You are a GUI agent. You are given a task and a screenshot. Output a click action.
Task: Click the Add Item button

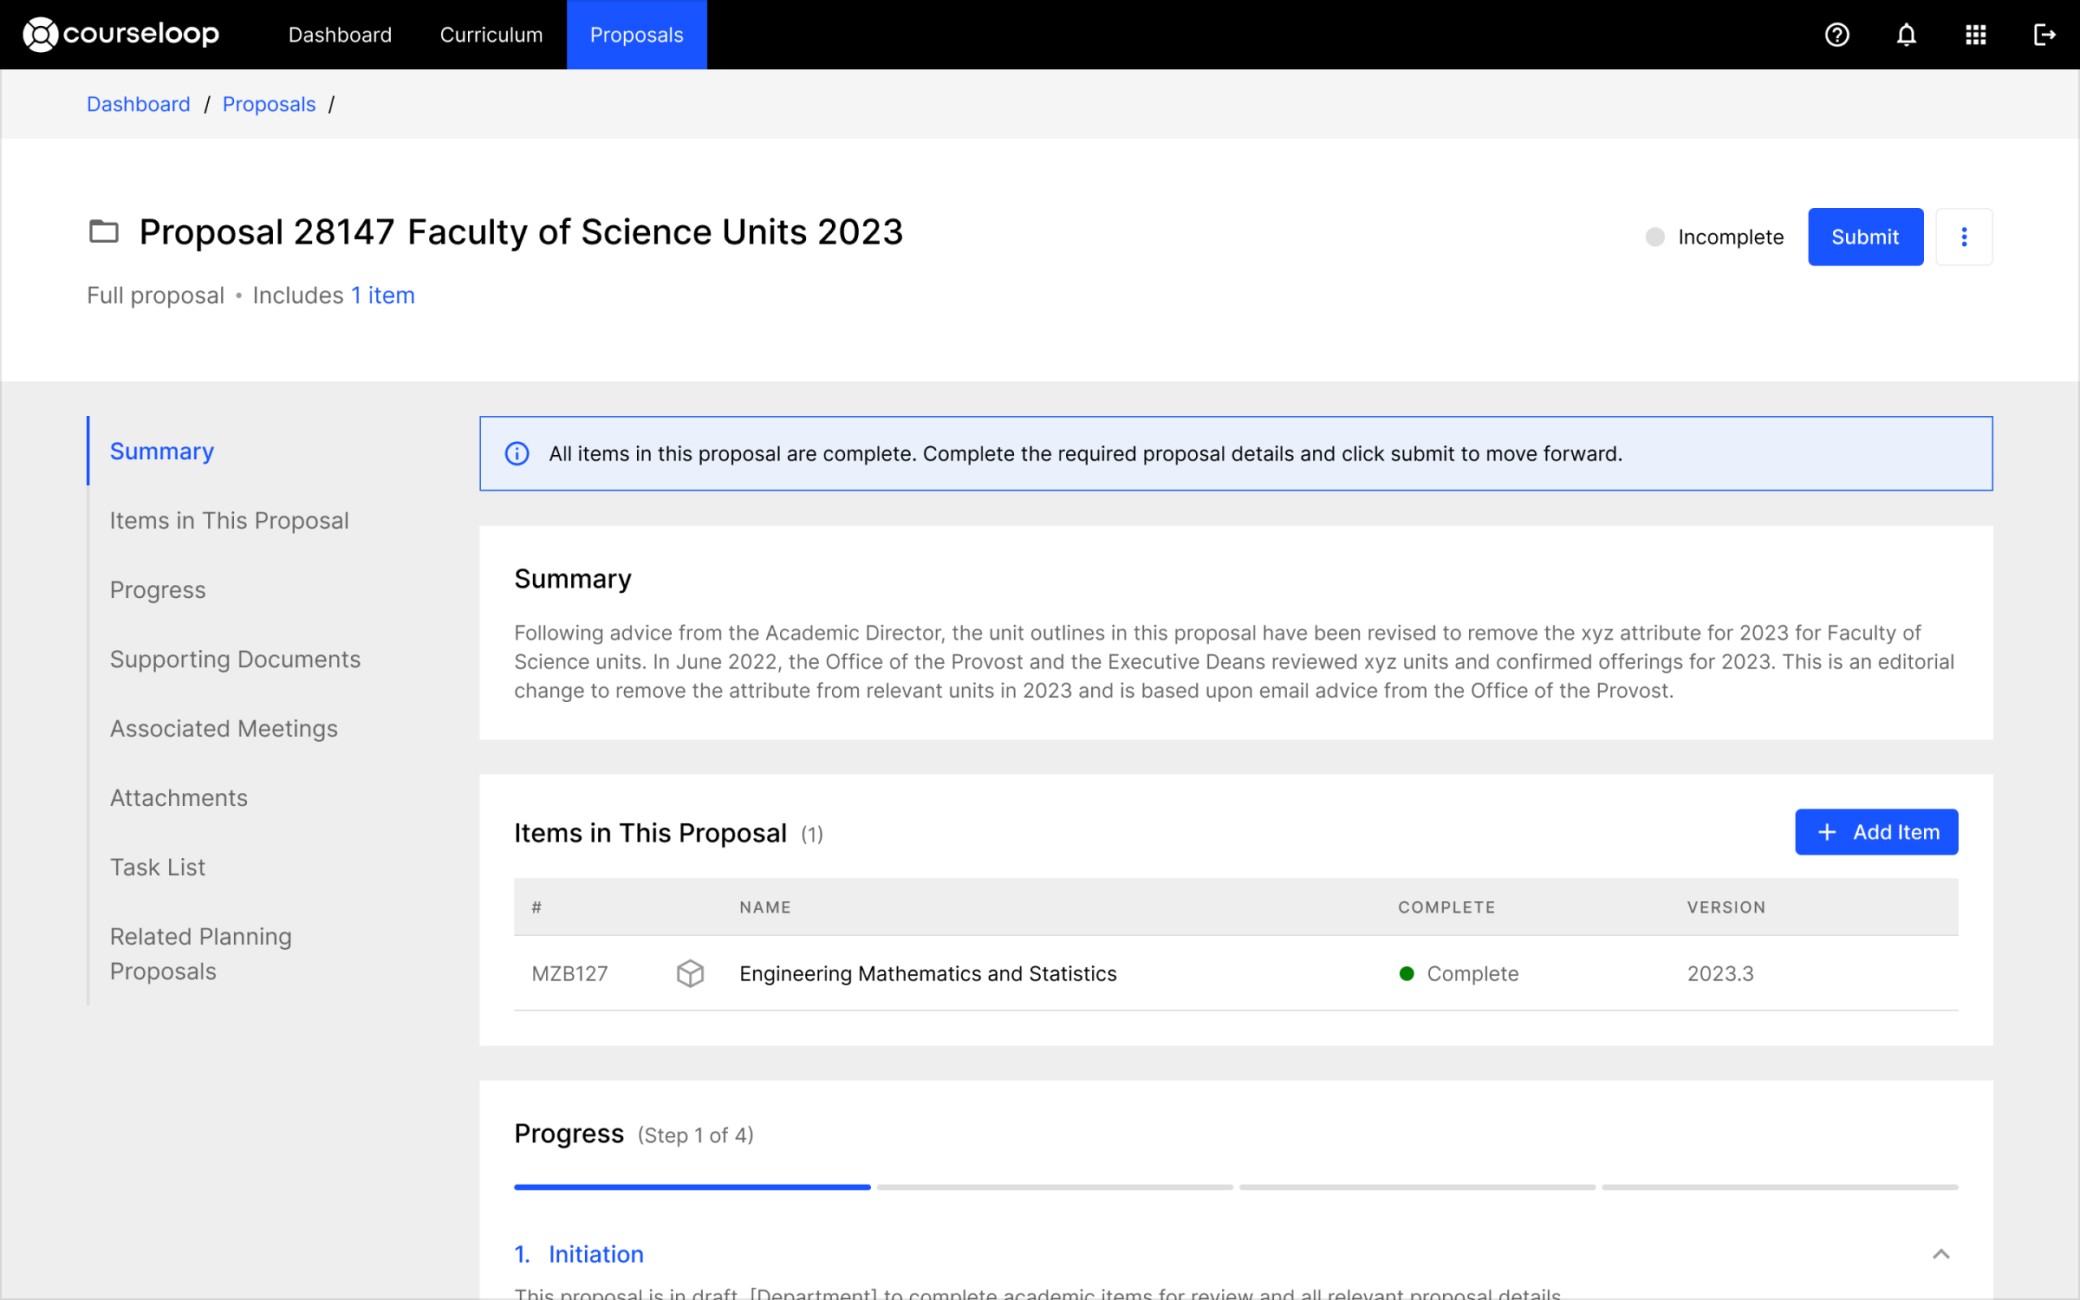tap(1876, 832)
